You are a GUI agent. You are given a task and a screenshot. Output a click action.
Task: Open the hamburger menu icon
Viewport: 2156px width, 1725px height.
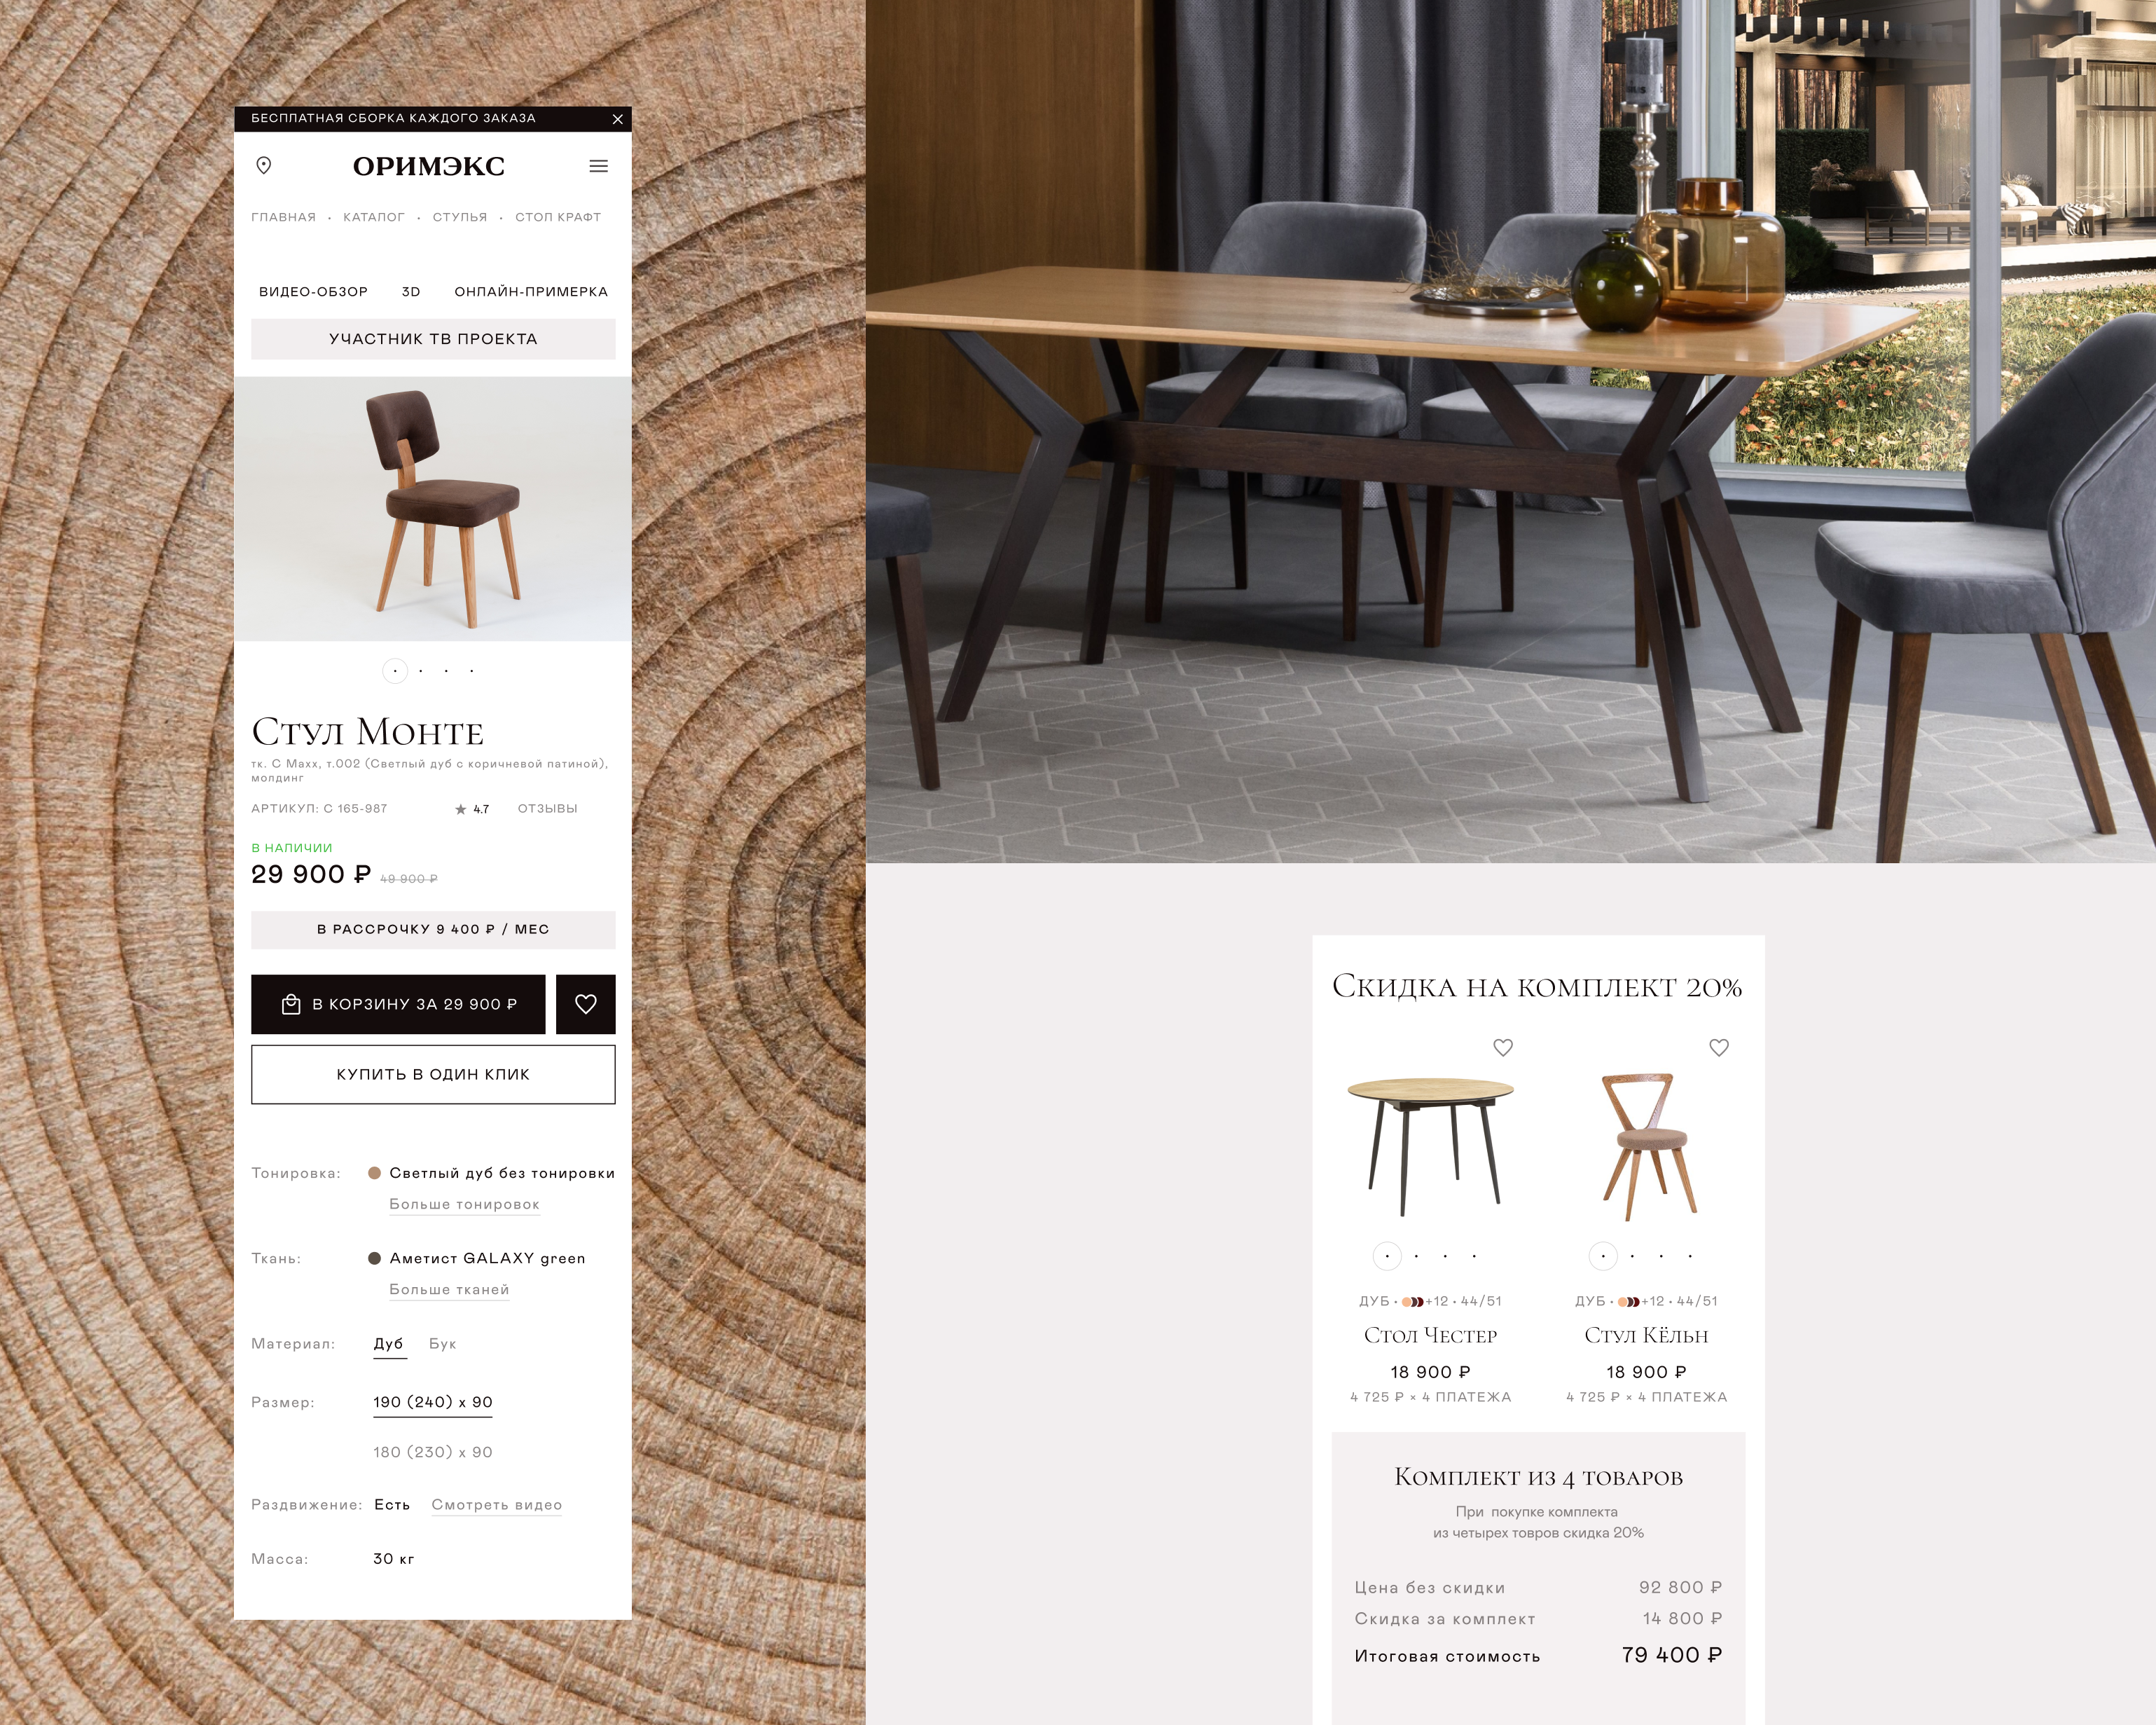coord(598,166)
